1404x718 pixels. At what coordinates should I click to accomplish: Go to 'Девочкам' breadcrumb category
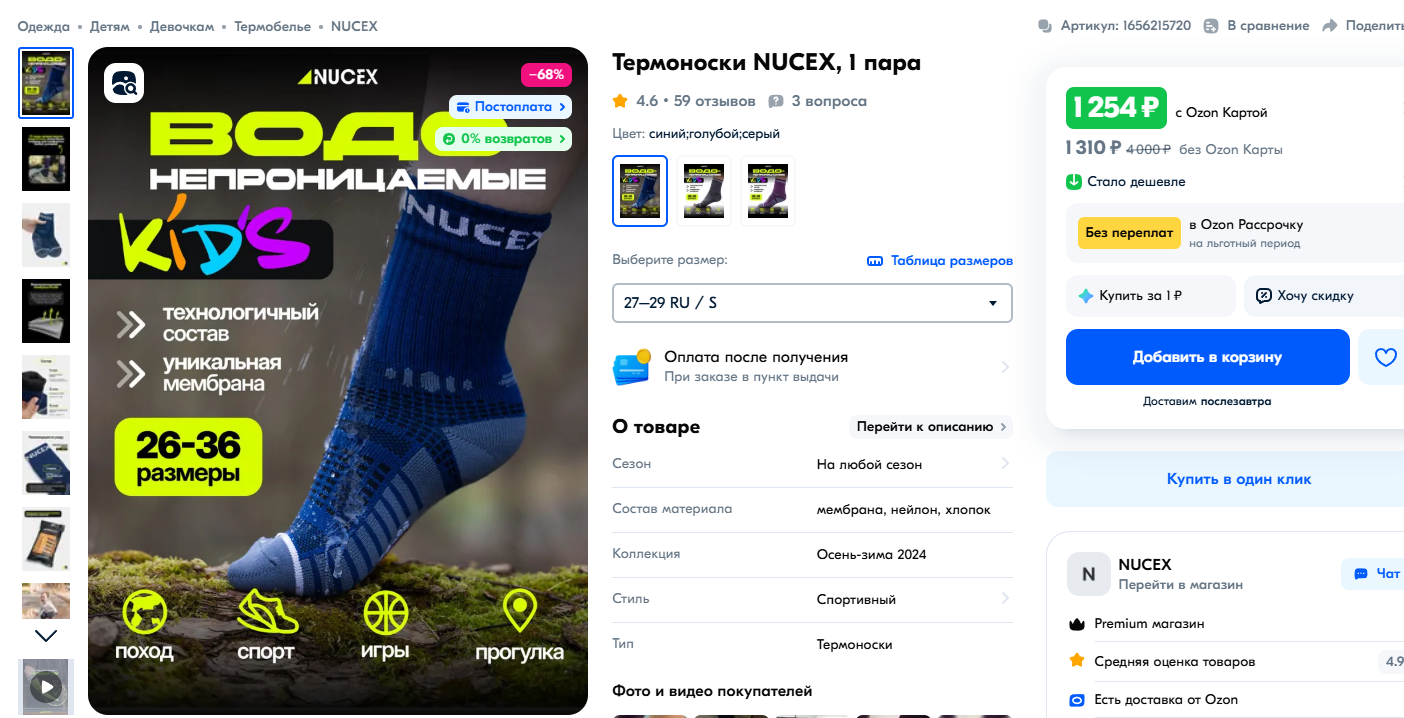pyautogui.click(x=182, y=26)
